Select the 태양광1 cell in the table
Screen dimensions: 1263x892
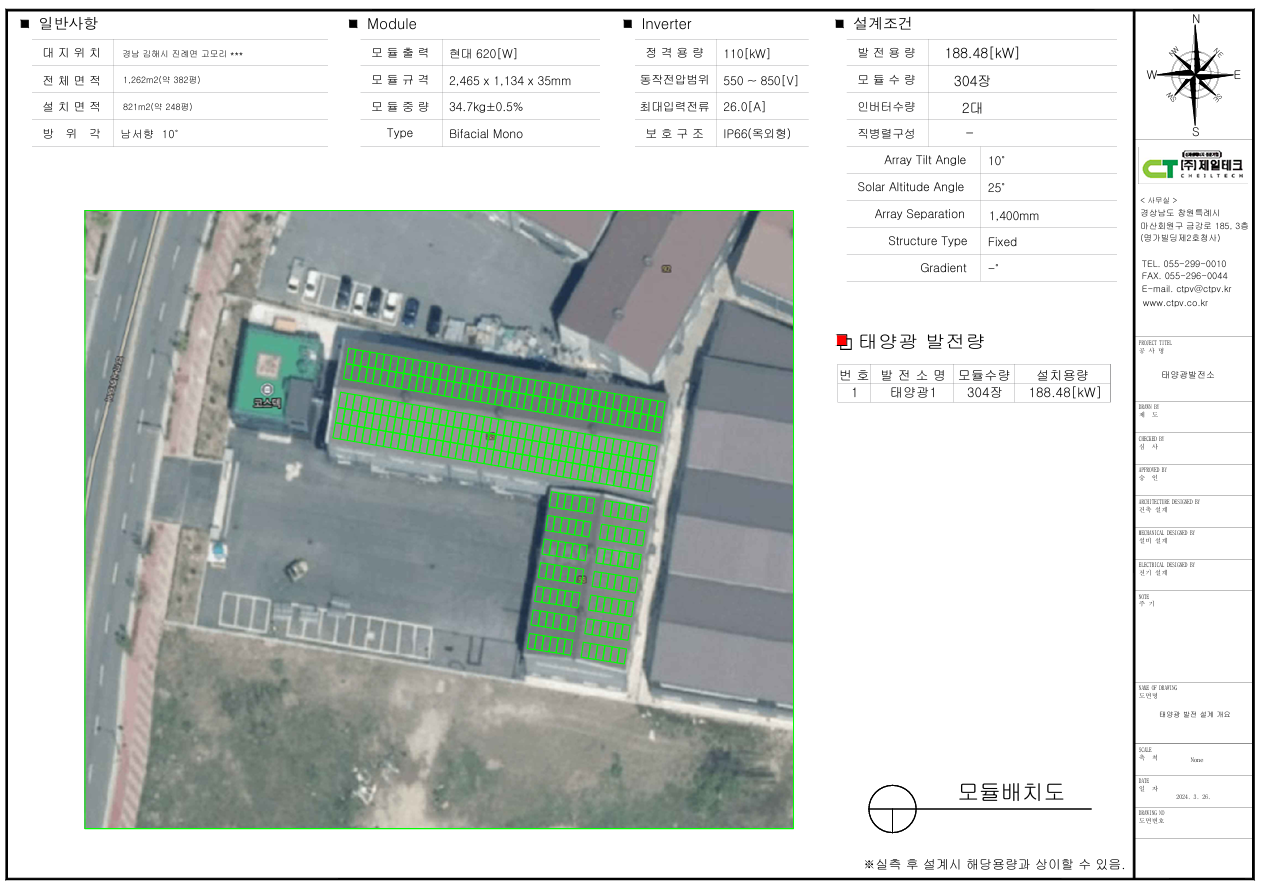pyautogui.click(x=917, y=393)
